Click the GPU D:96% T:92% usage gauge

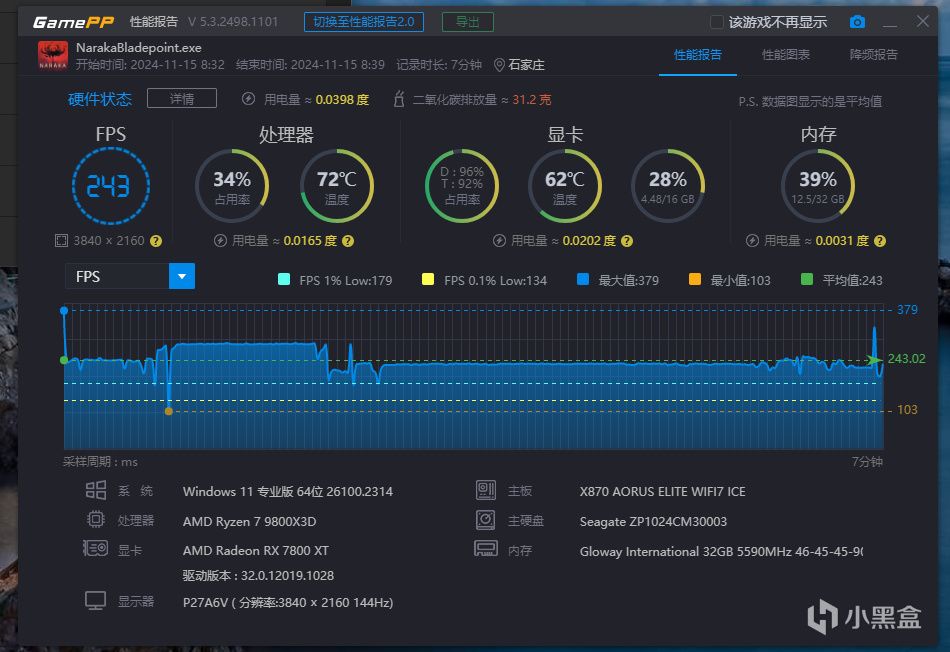(462, 186)
